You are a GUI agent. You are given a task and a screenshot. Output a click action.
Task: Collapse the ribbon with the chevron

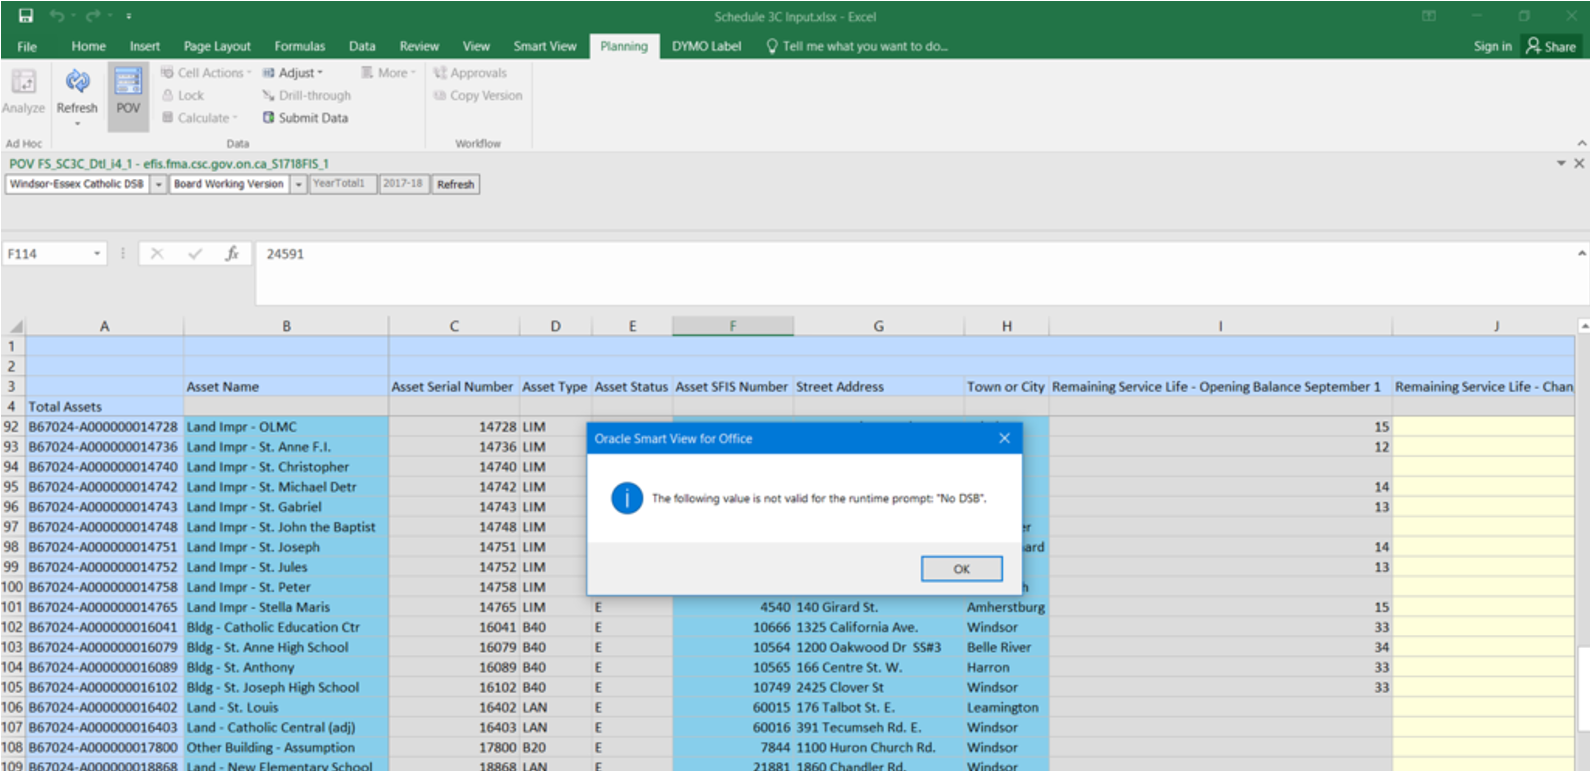coord(1581,143)
